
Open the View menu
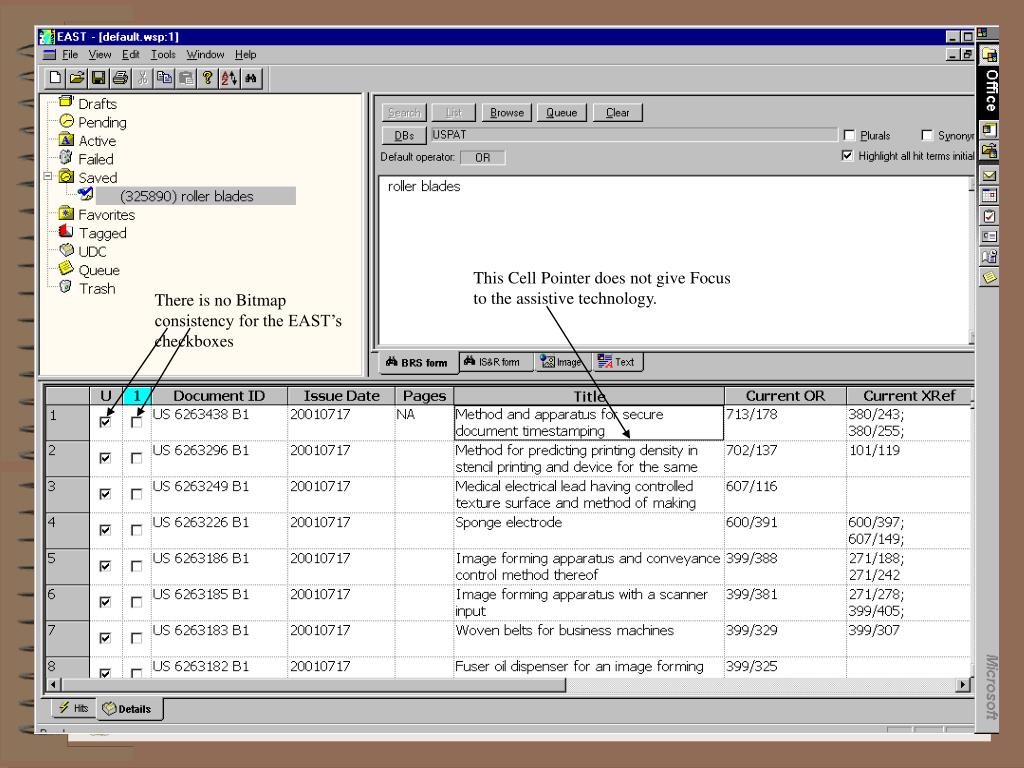click(100, 55)
